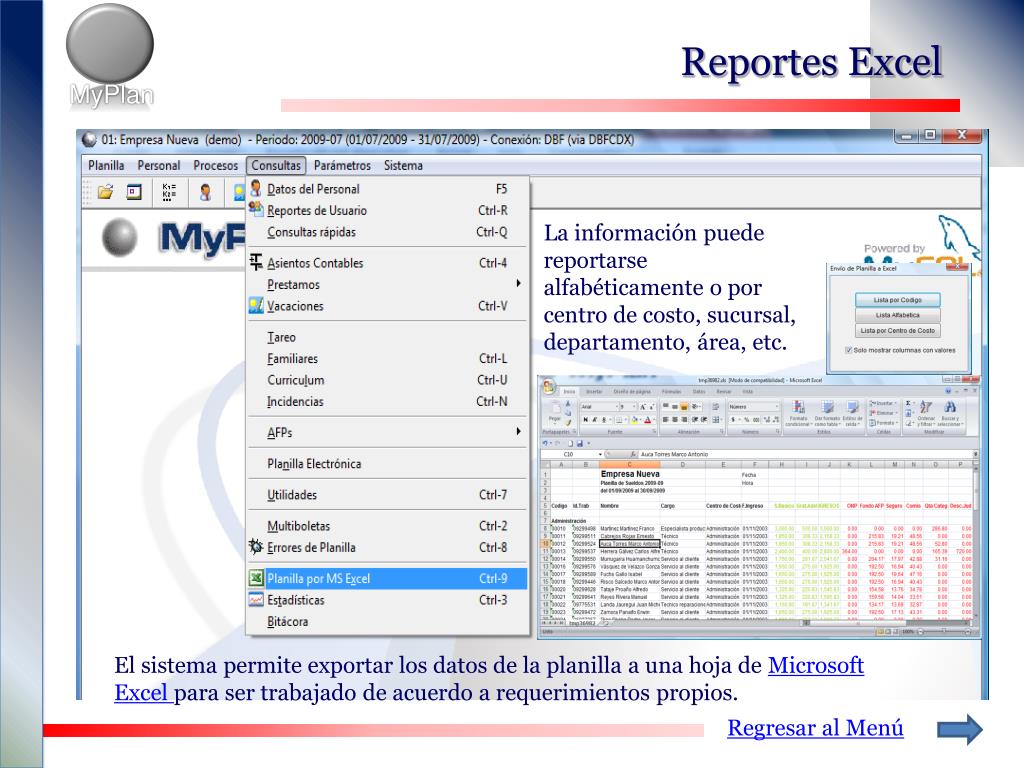Viewport: 1024px width, 768px height.
Task: Open the Personal menu
Action: point(159,165)
